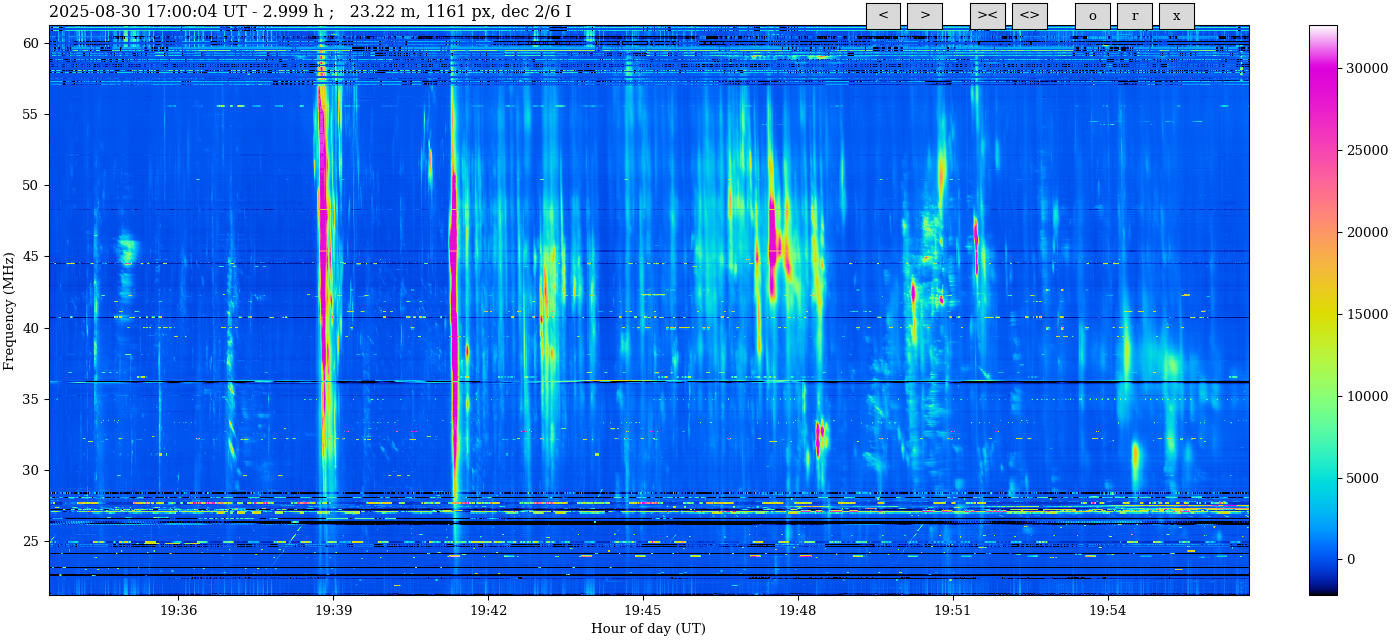The width and height of the screenshot is (1396, 640).
Task: Click the 19:48 tick label on time axis
Action: tap(797, 611)
